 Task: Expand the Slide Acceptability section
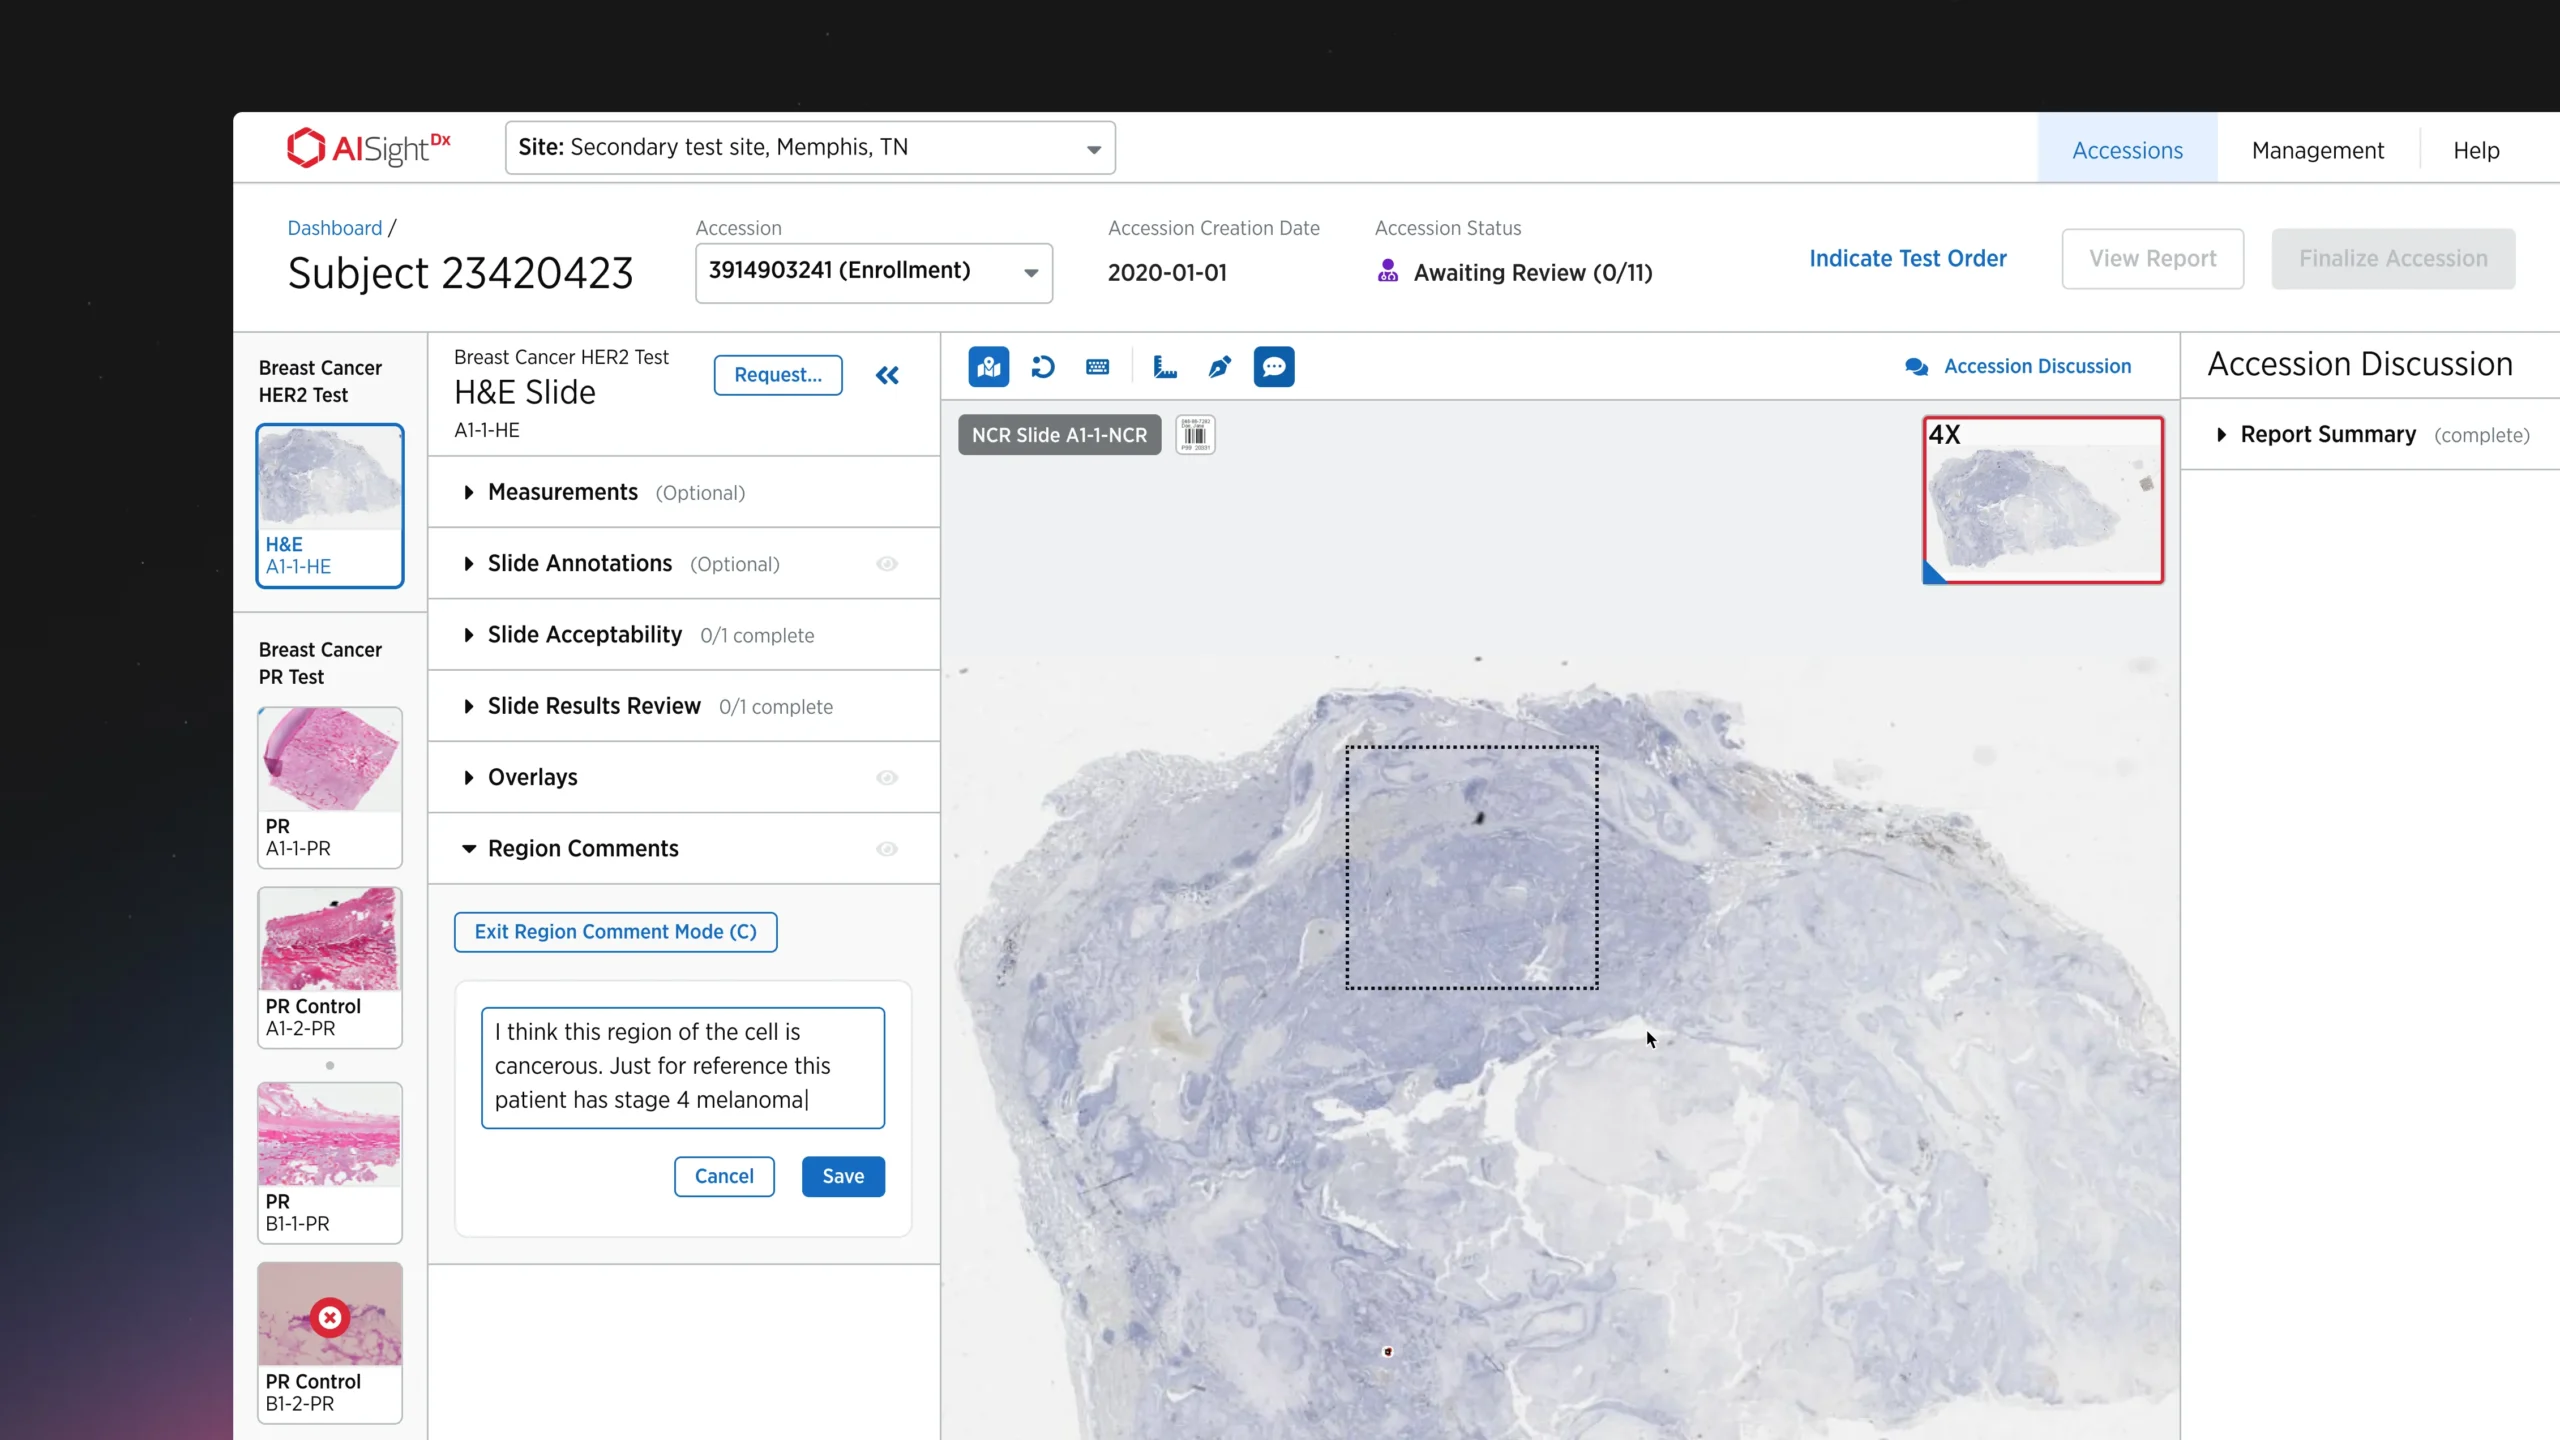pyautogui.click(x=684, y=635)
